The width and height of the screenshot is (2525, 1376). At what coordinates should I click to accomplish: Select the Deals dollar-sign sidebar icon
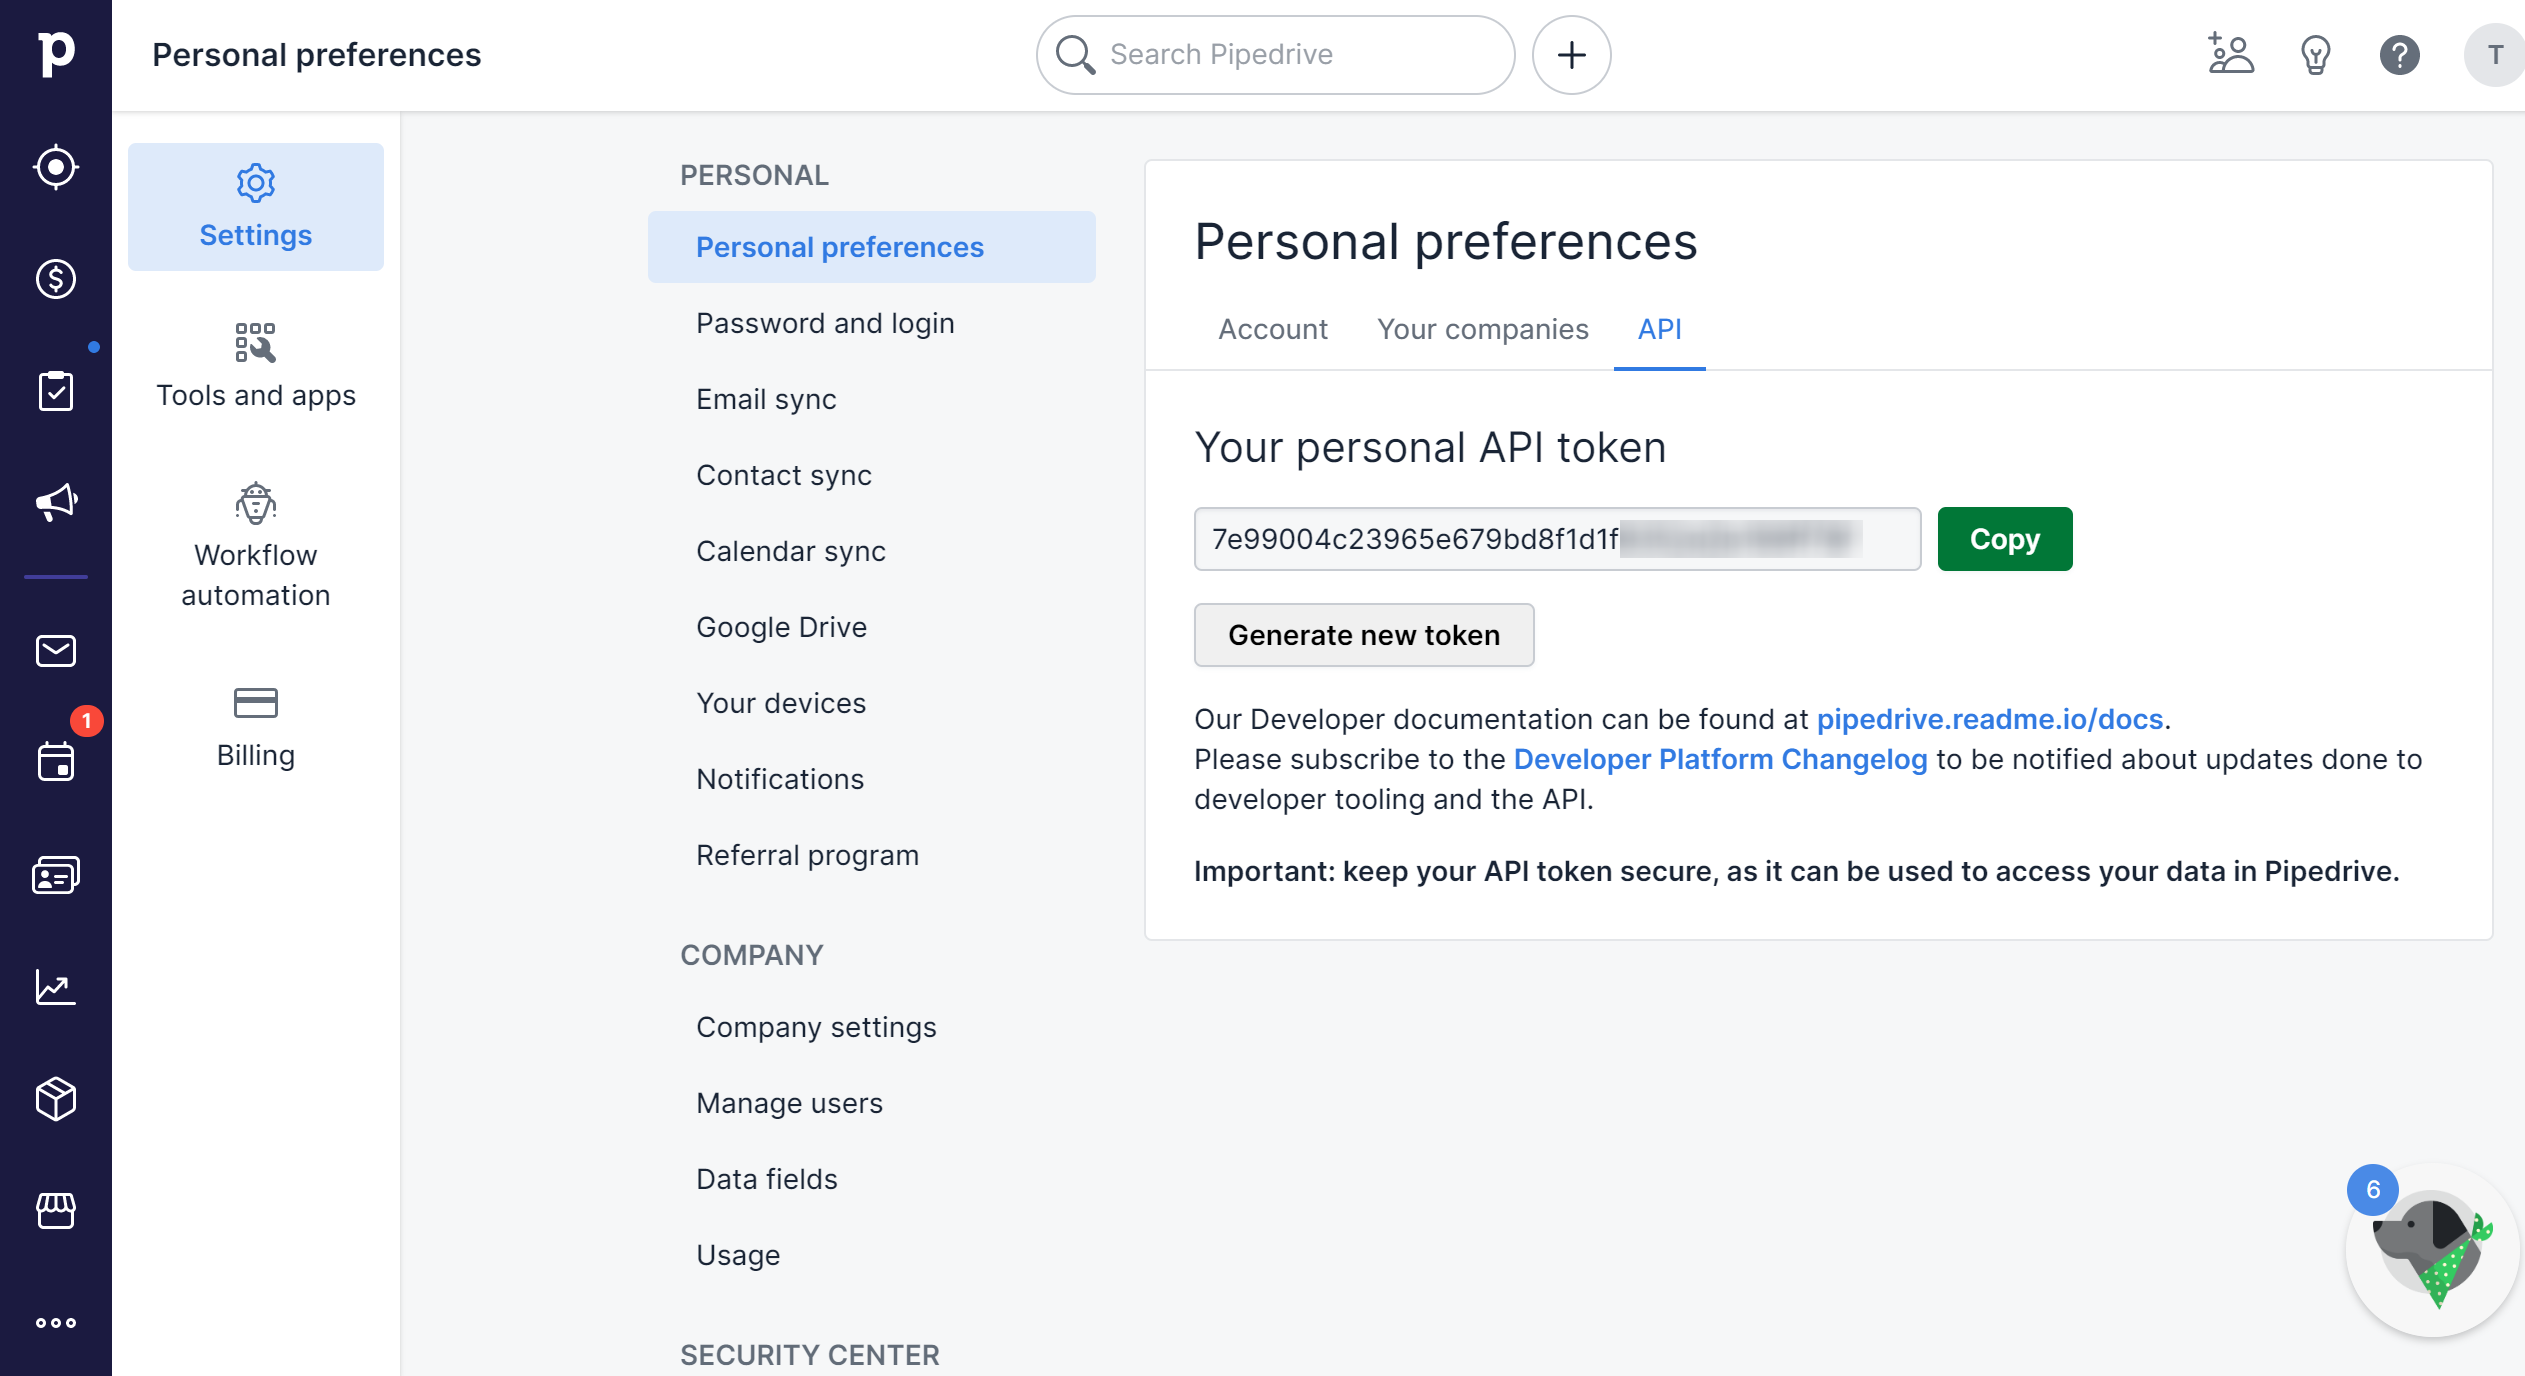56,278
